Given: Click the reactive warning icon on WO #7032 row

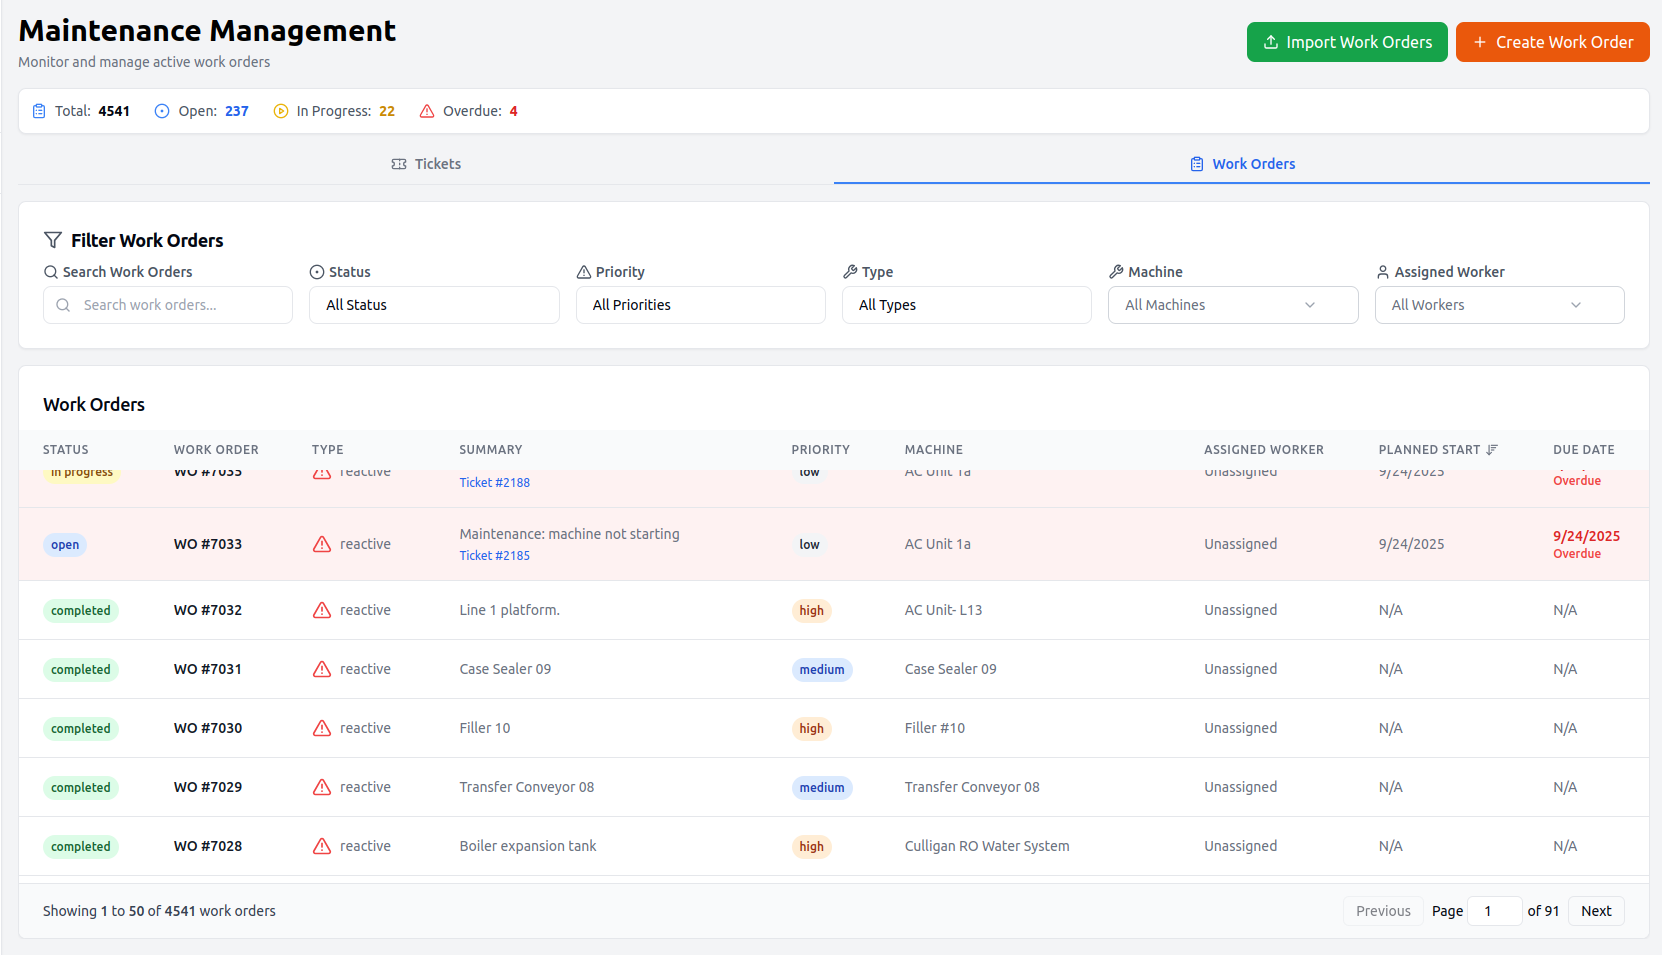Looking at the screenshot, I should 321,610.
